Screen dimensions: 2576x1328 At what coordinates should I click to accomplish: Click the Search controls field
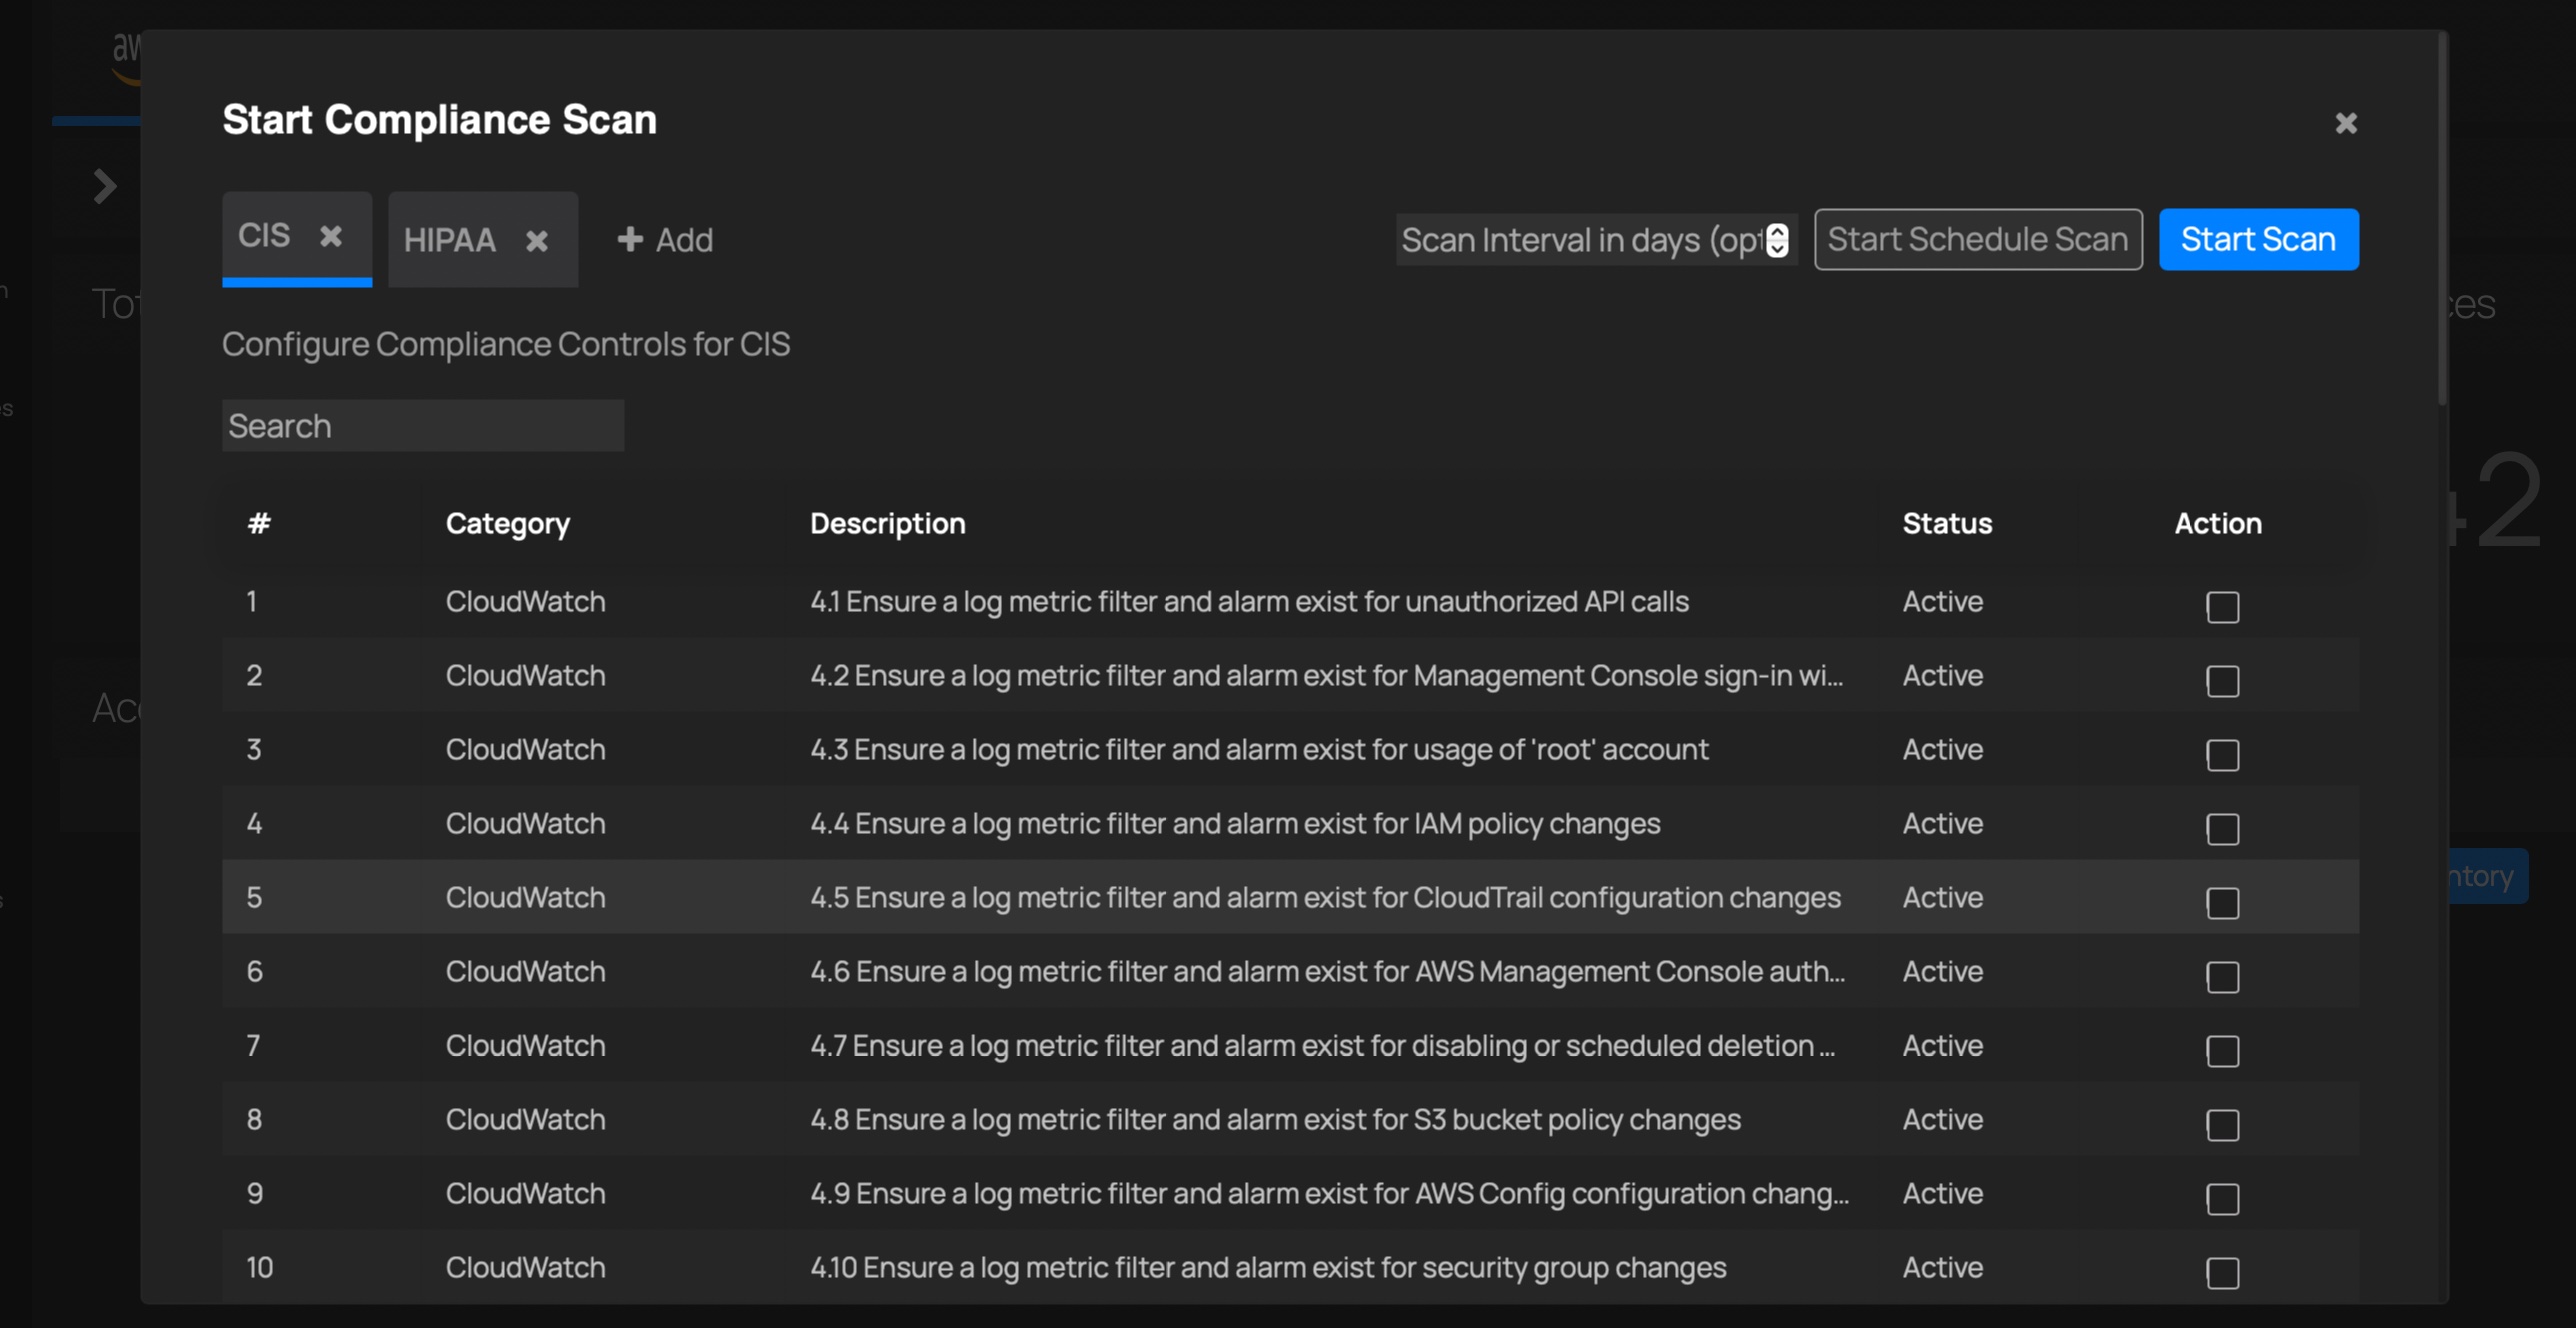(x=423, y=426)
